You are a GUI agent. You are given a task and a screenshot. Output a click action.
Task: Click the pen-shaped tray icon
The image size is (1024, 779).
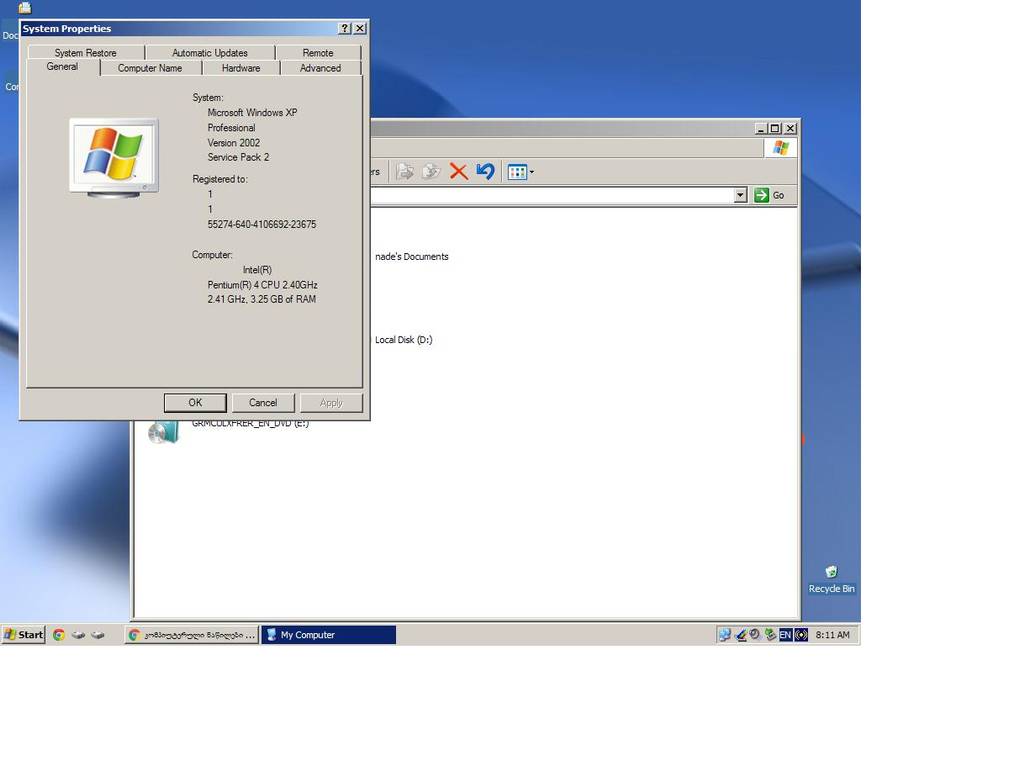point(741,635)
